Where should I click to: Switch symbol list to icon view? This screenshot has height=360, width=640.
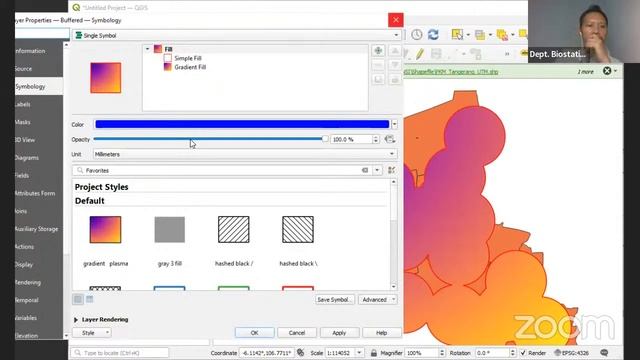click(78, 299)
